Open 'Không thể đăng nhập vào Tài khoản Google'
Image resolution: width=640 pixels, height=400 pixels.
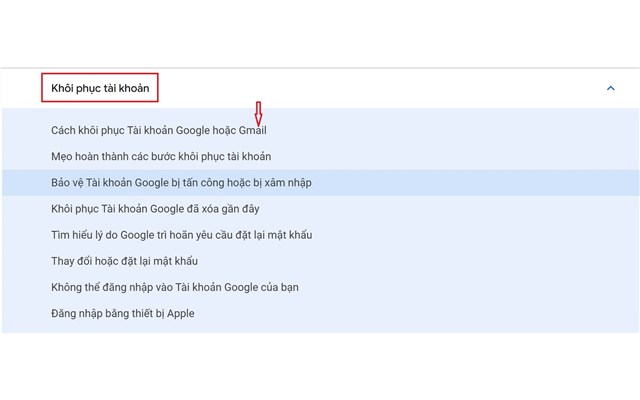174,287
